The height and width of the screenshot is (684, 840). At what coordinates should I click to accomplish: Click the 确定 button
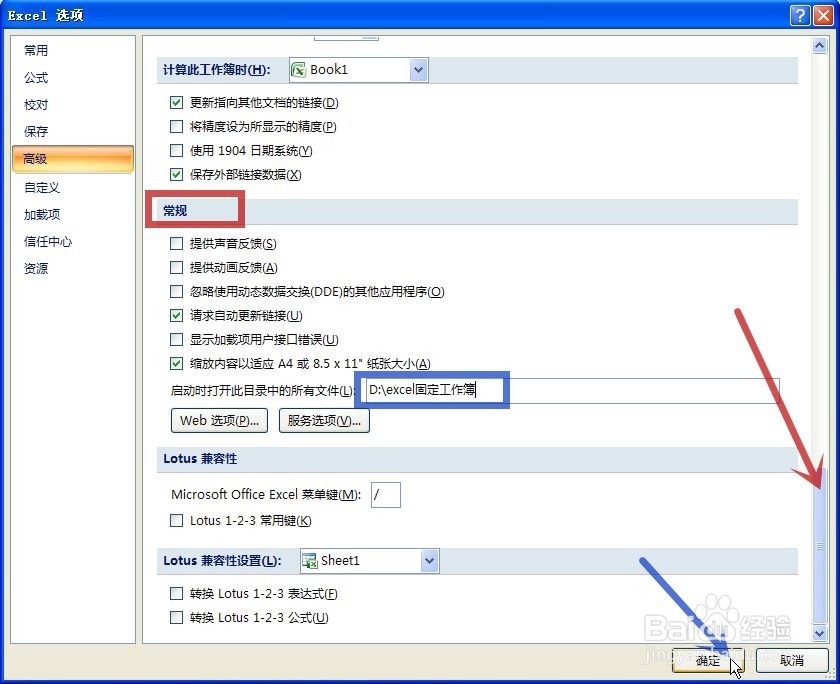pyautogui.click(x=707, y=661)
